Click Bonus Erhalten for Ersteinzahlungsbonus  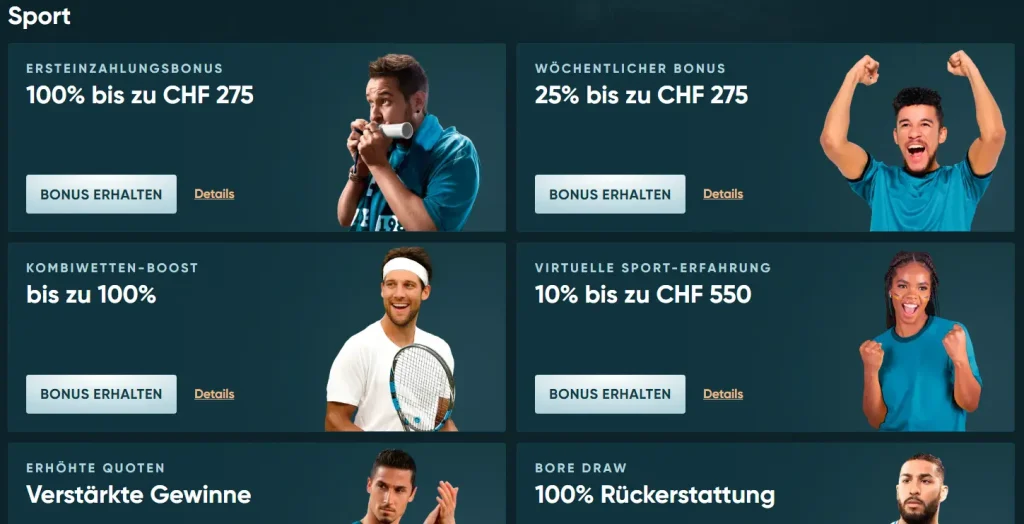click(101, 194)
